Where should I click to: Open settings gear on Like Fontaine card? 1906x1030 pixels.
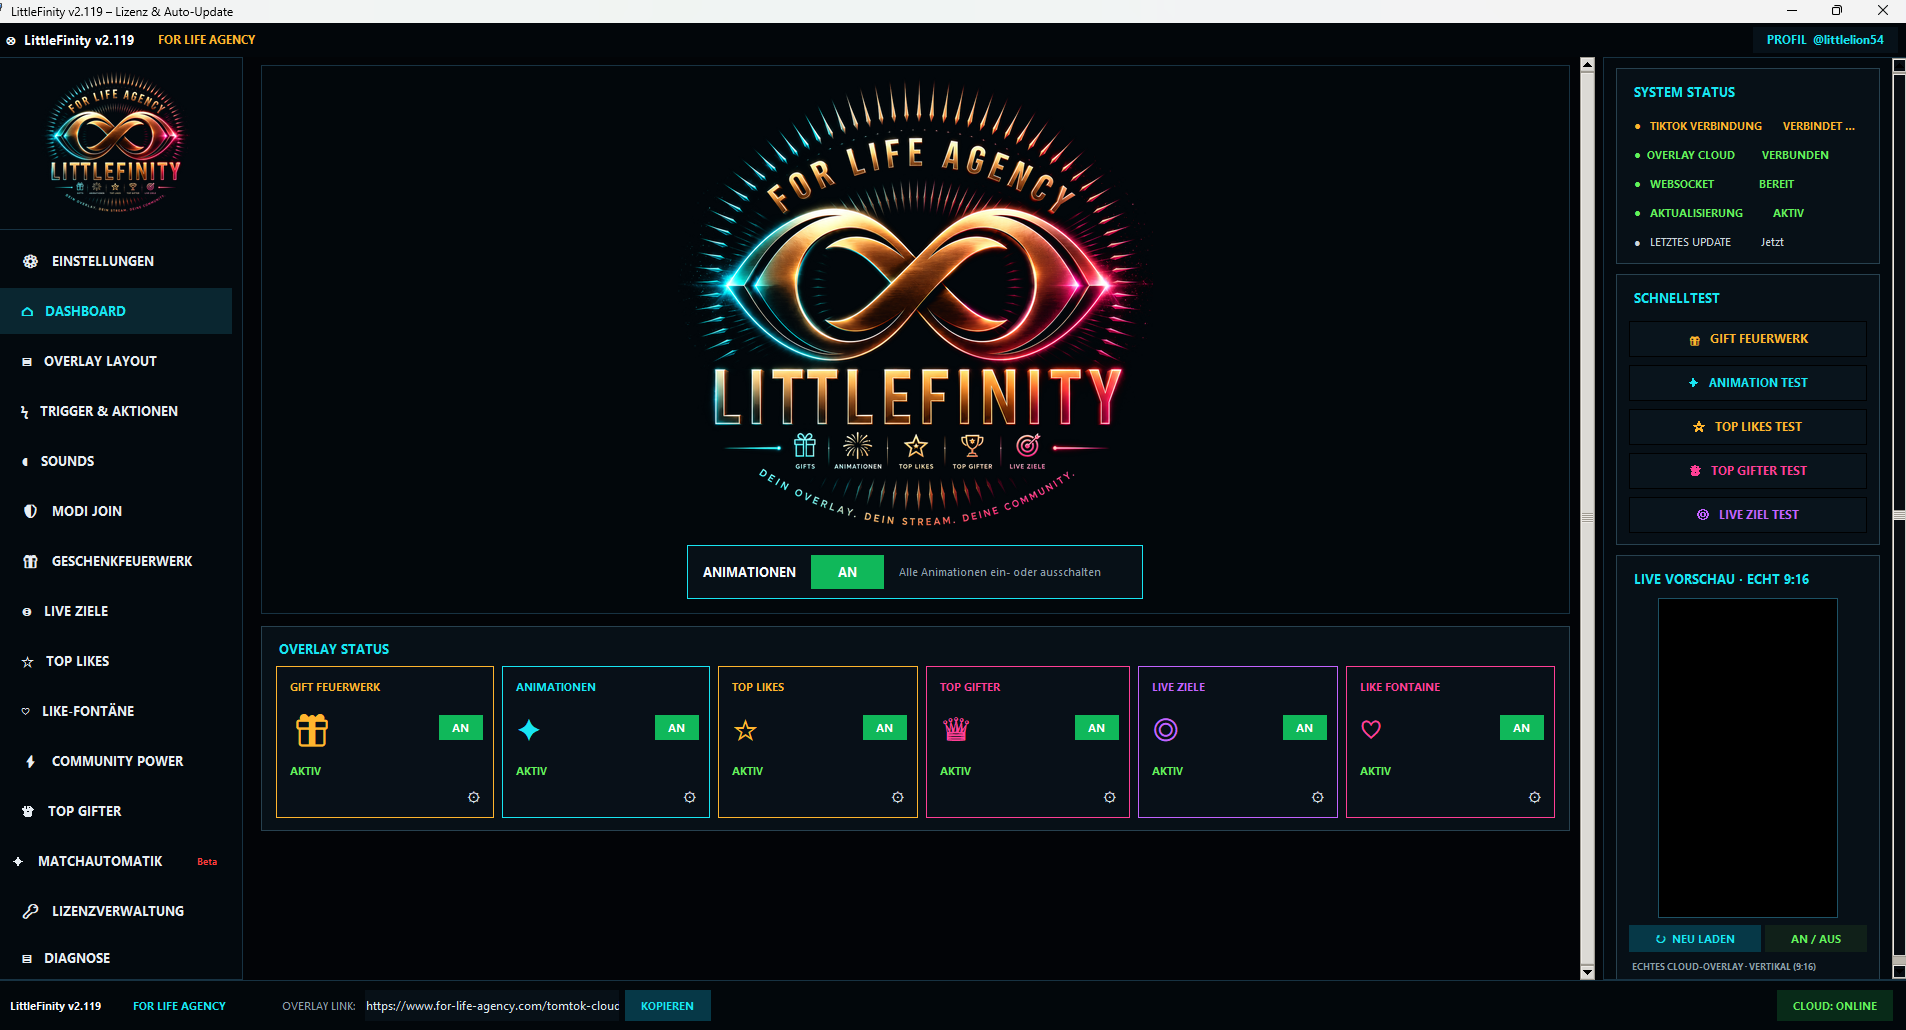point(1535,797)
